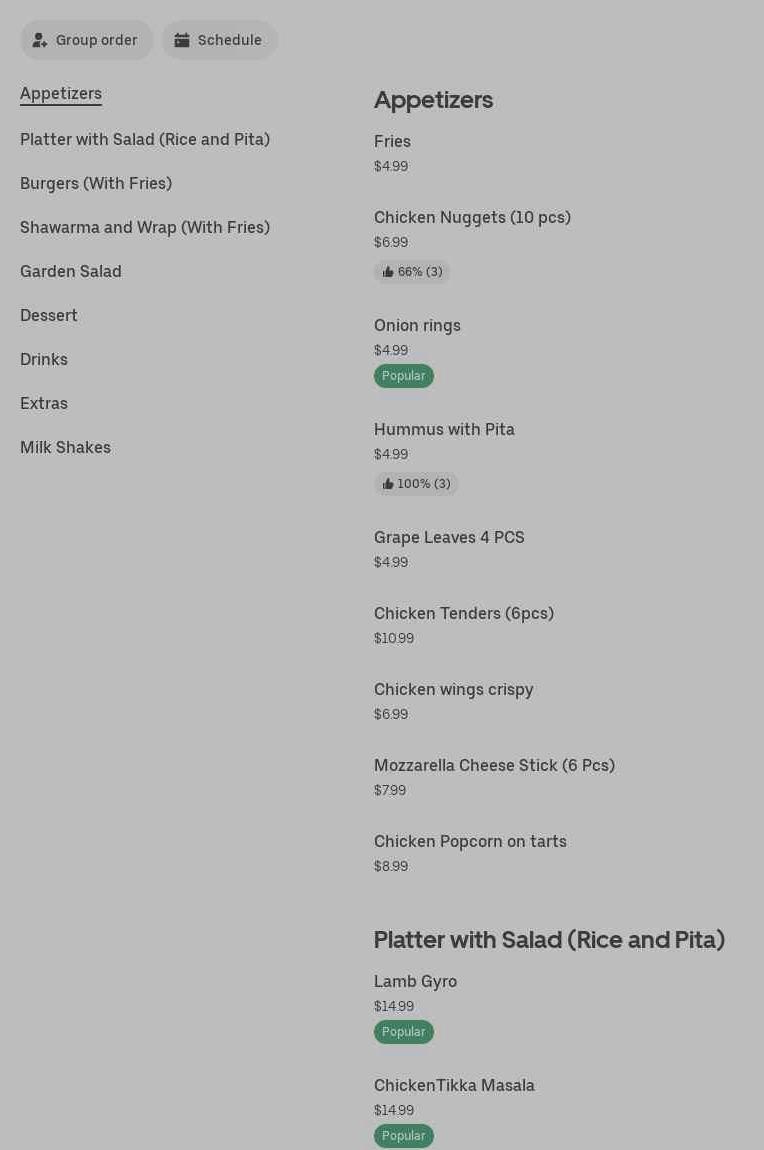Jump to Platter with Salad category
This screenshot has height=1150, width=764.
pyautogui.click(x=145, y=139)
